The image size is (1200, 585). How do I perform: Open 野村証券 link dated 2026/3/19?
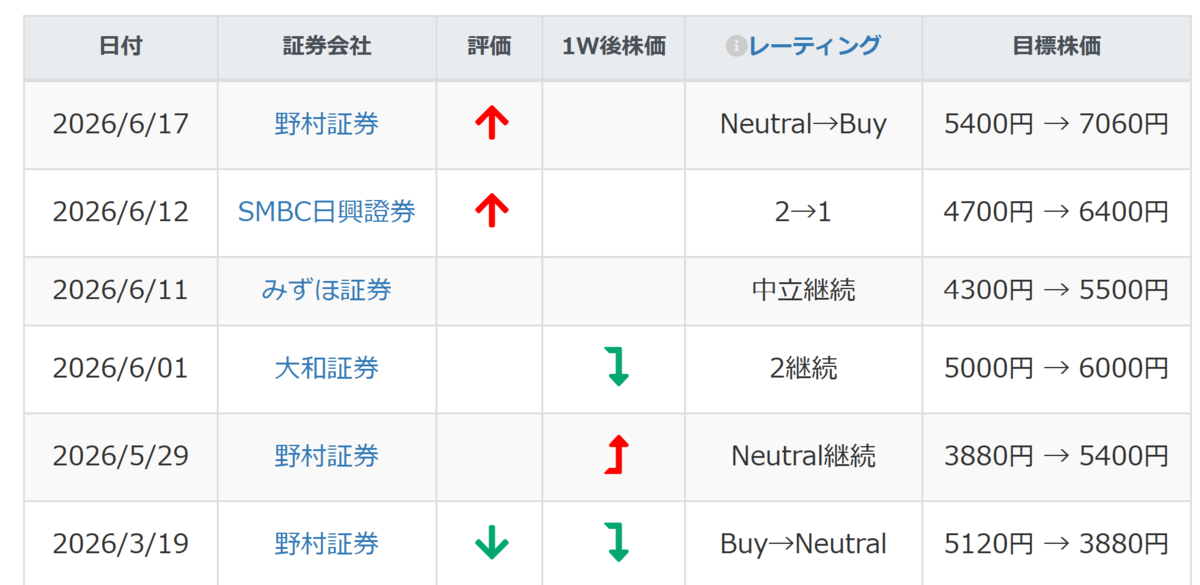click(x=327, y=544)
